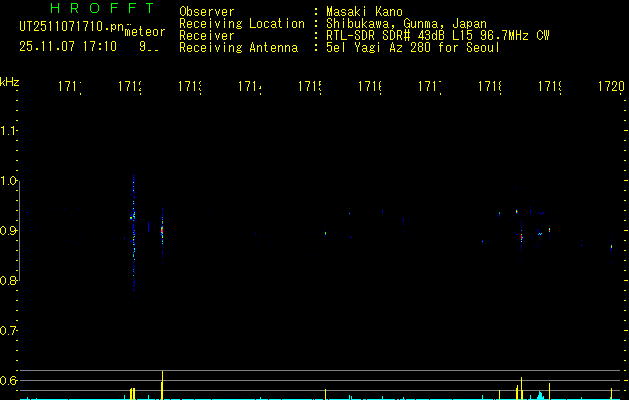Image resolution: width=629 pixels, height=400 pixels.
Task: Click the red echo near the 1718 time label
Action: tap(521, 237)
